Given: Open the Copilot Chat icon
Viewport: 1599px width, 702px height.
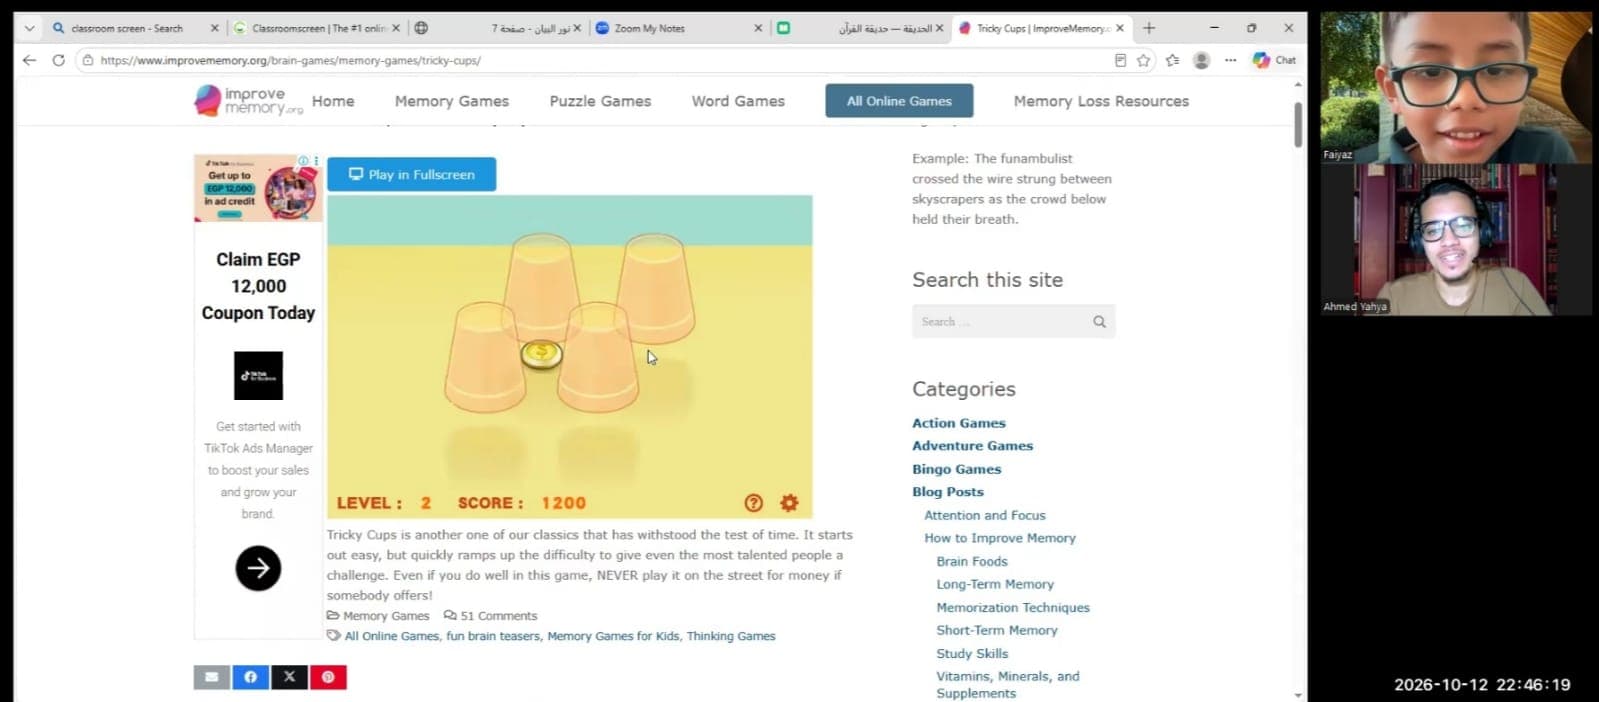Looking at the screenshot, I should coord(1274,60).
